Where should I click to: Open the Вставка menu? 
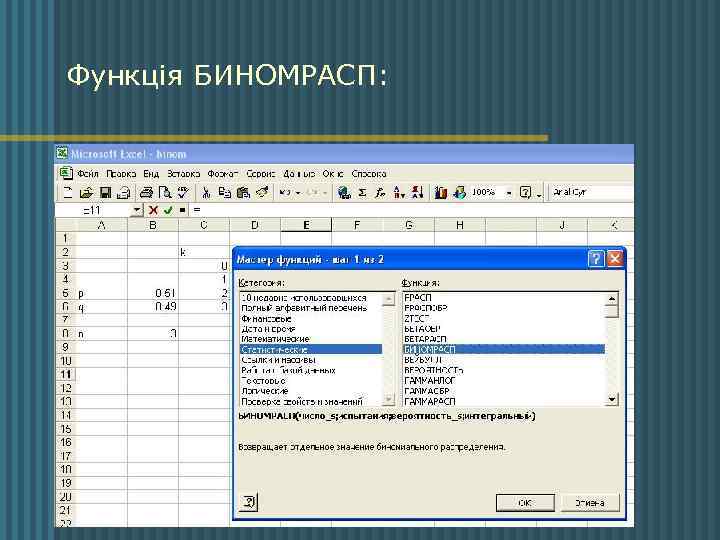(x=183, y=174)
